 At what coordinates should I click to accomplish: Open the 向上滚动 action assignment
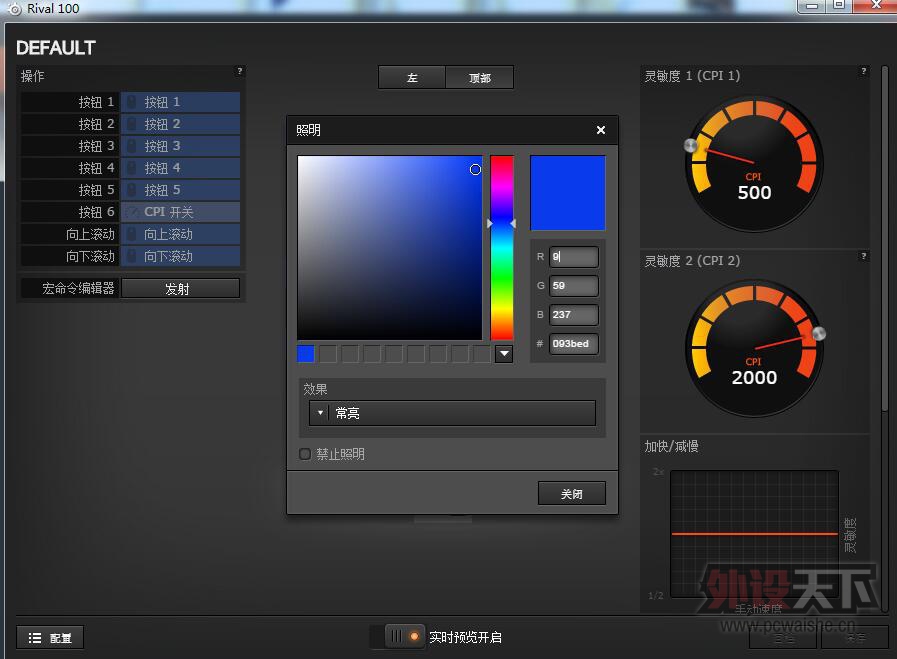point(180,234)
